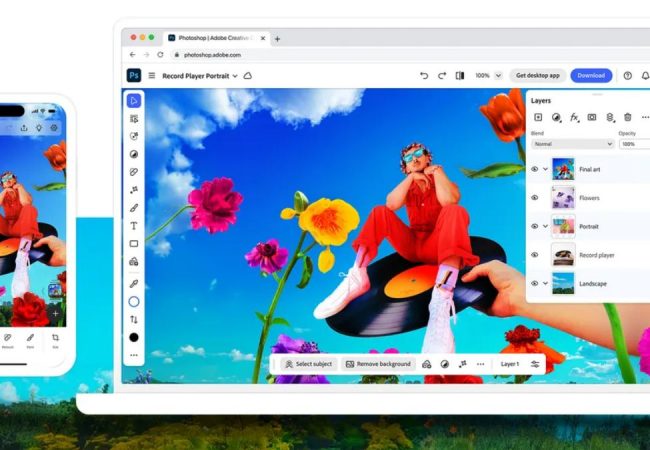Select the Brush tool
Screen dimensions: 650x450
point(133,208)
